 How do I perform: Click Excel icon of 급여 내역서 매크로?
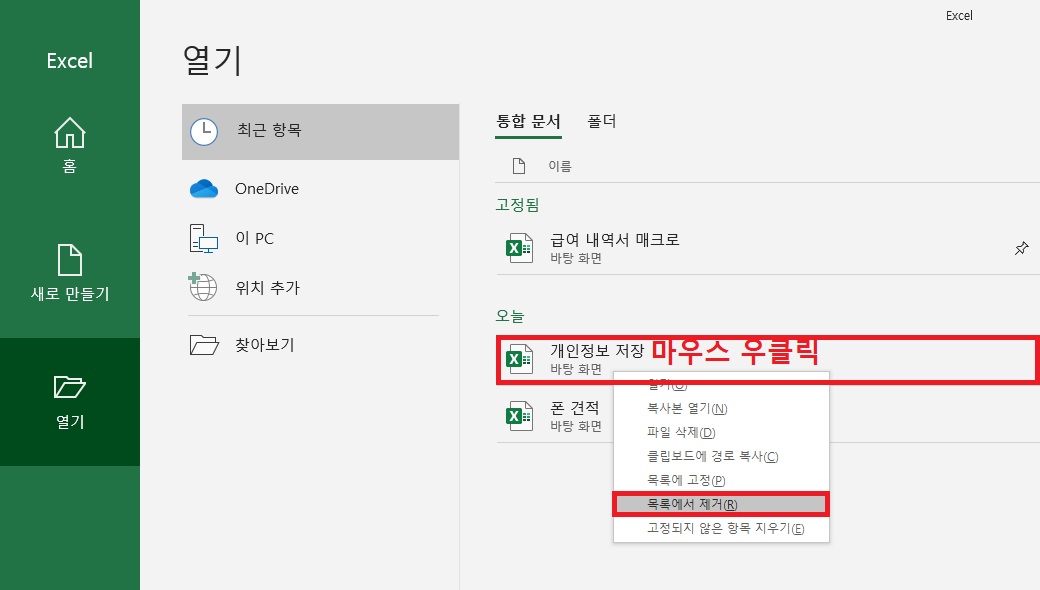point(519,249)
